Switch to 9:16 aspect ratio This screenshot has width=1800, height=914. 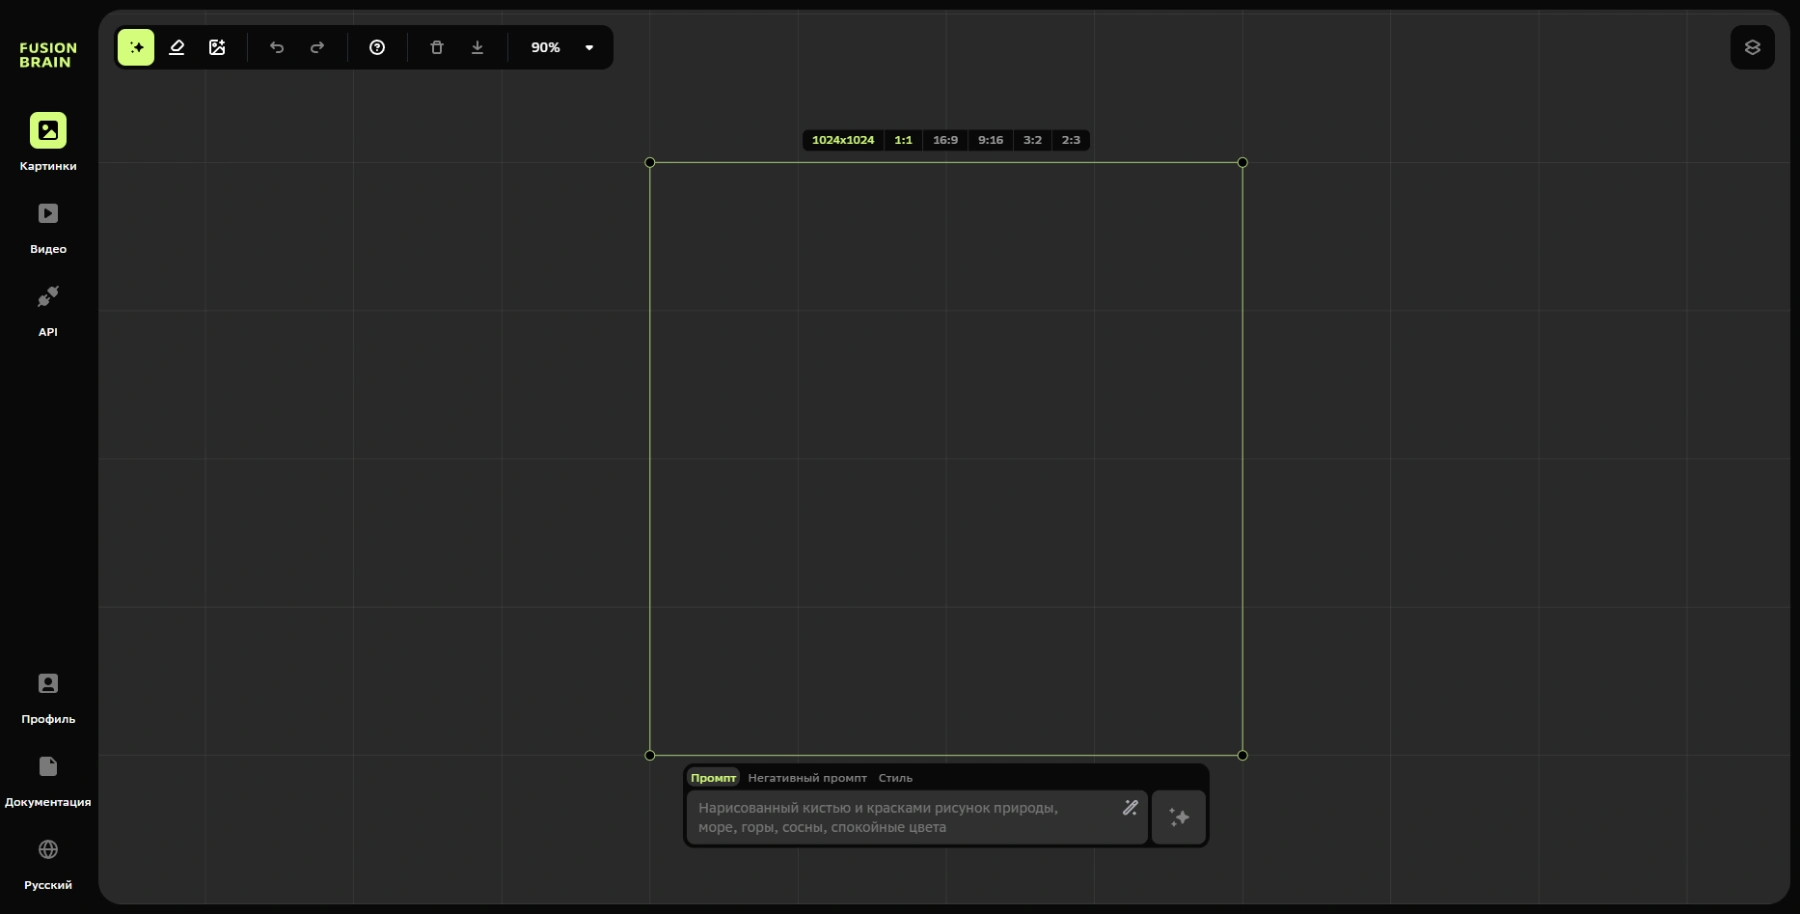pyautogui.click(x=990, y=140)
